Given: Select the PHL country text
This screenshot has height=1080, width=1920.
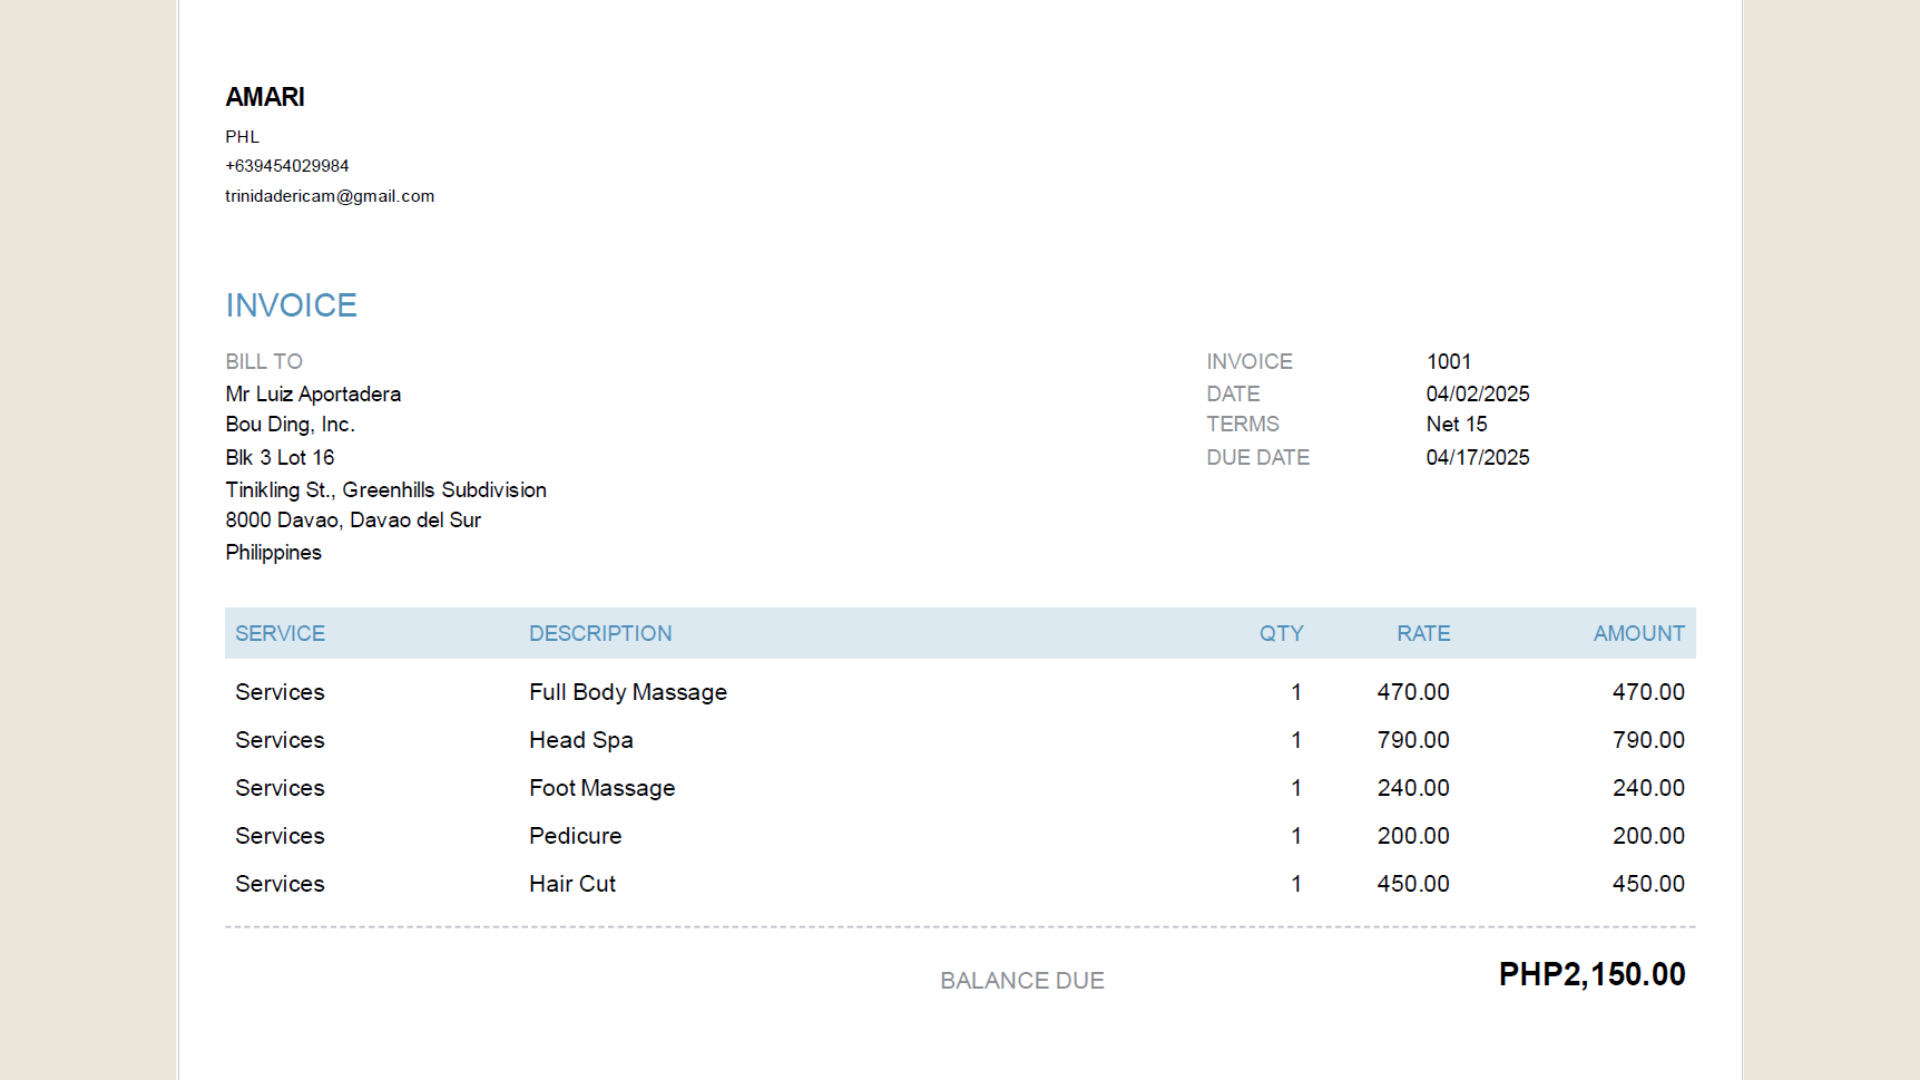Looking at the screenshot, I should 242,137.
